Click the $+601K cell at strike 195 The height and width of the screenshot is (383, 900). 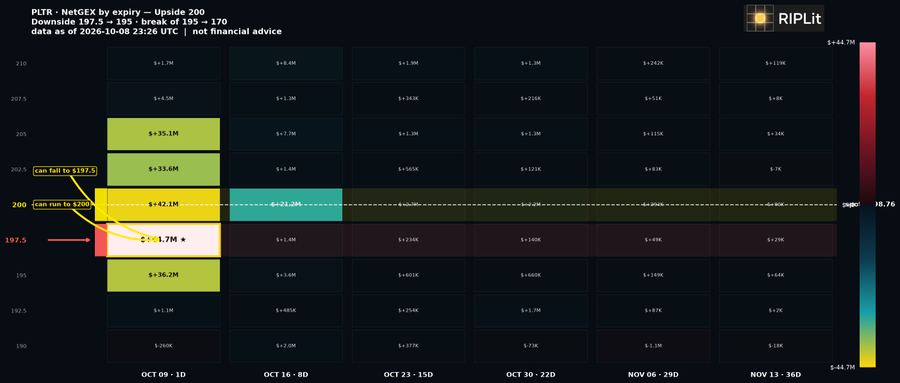[408, 275]
